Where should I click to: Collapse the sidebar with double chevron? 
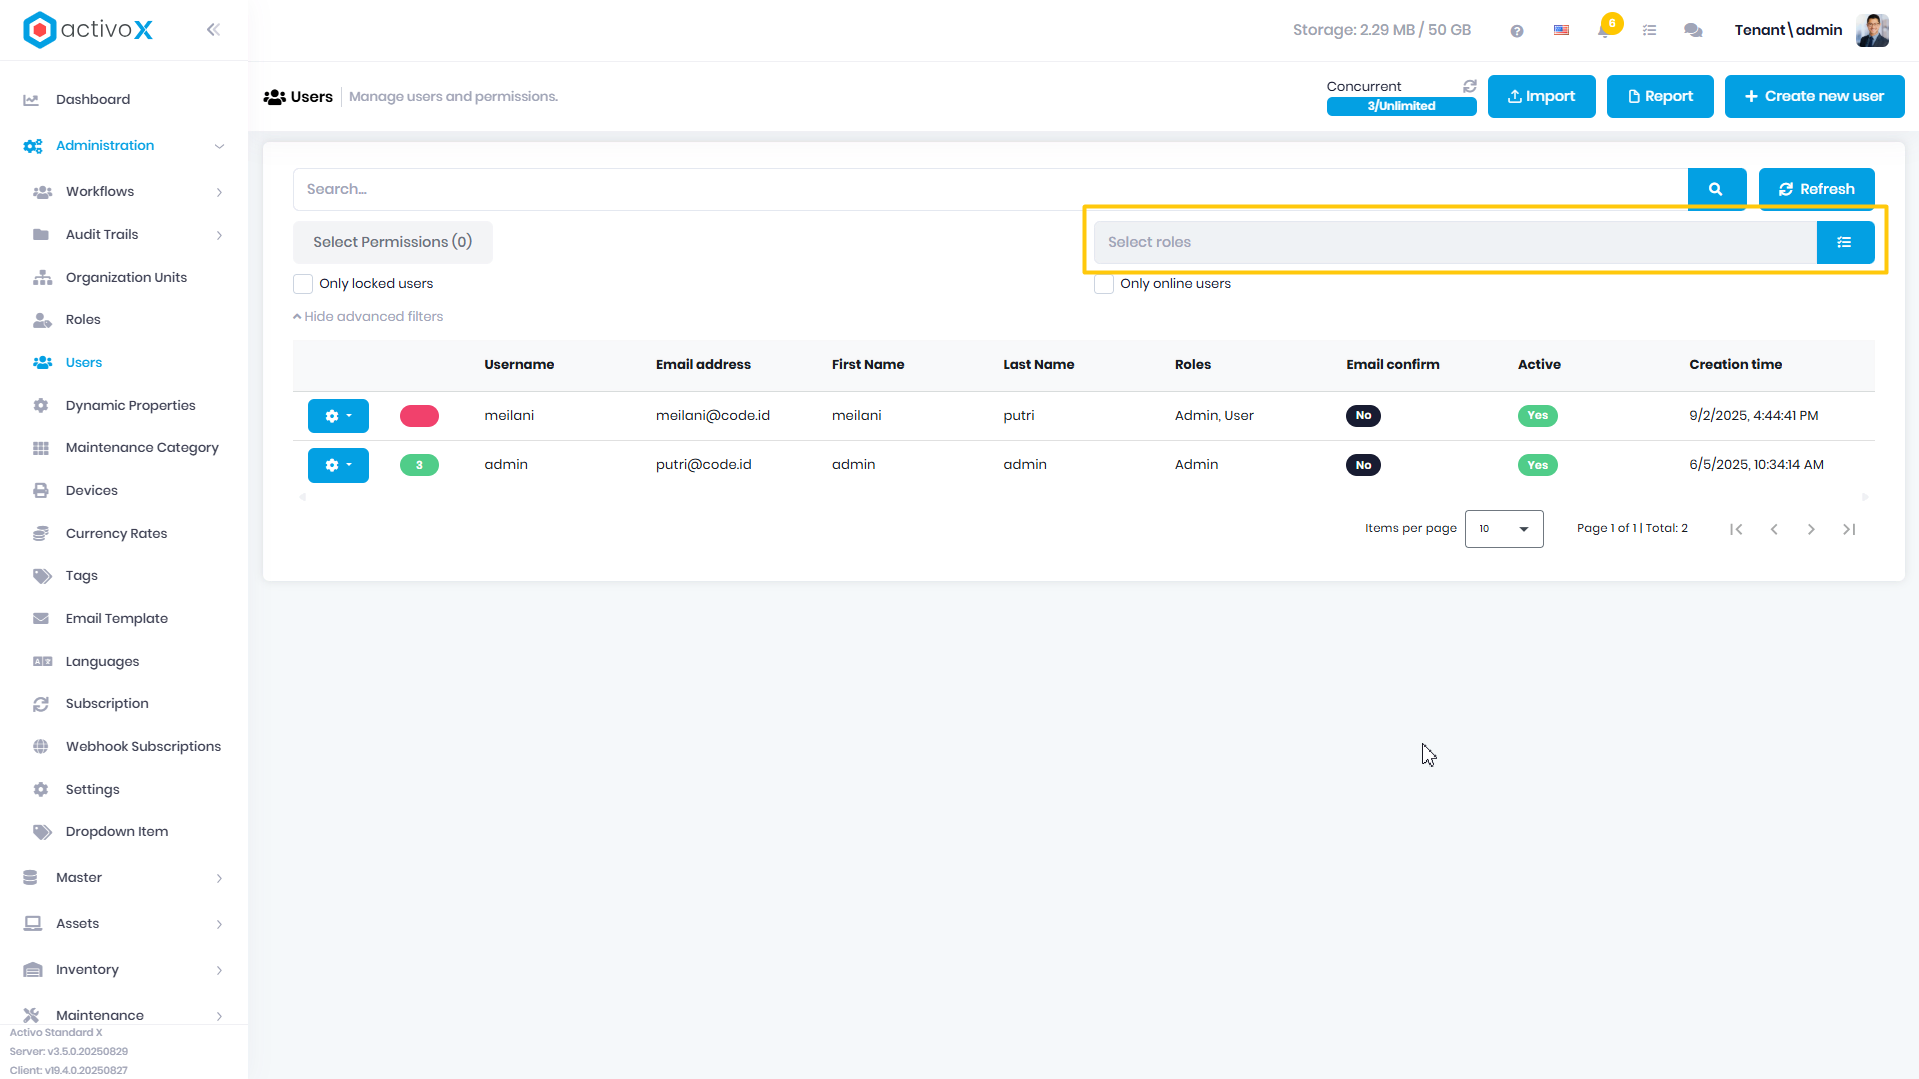pyautogui.click(x=213, y=30)
